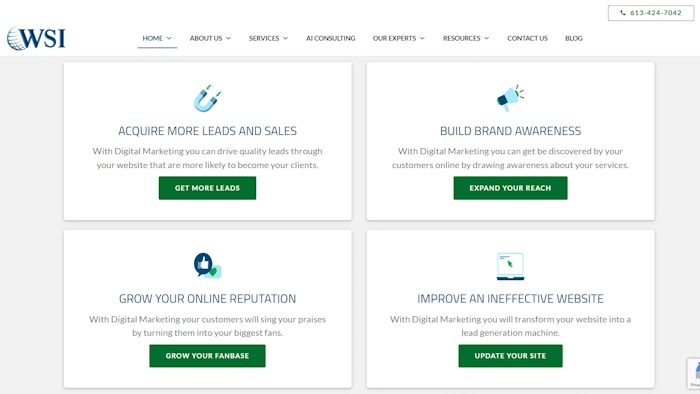Click the Expand Your Reach button
Screen dimensions: 700x394
pyautogui.click(x=510, y=188)
